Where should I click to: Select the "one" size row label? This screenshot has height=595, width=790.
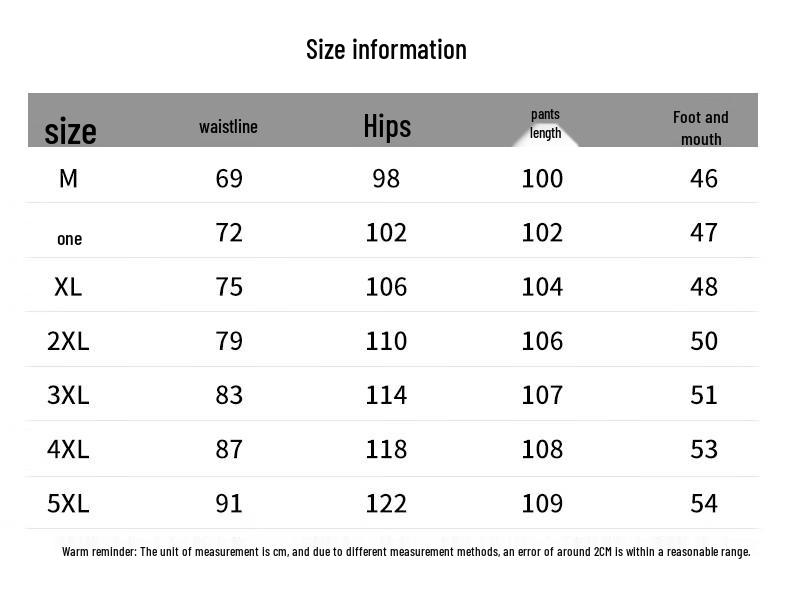tap(69, 238)
